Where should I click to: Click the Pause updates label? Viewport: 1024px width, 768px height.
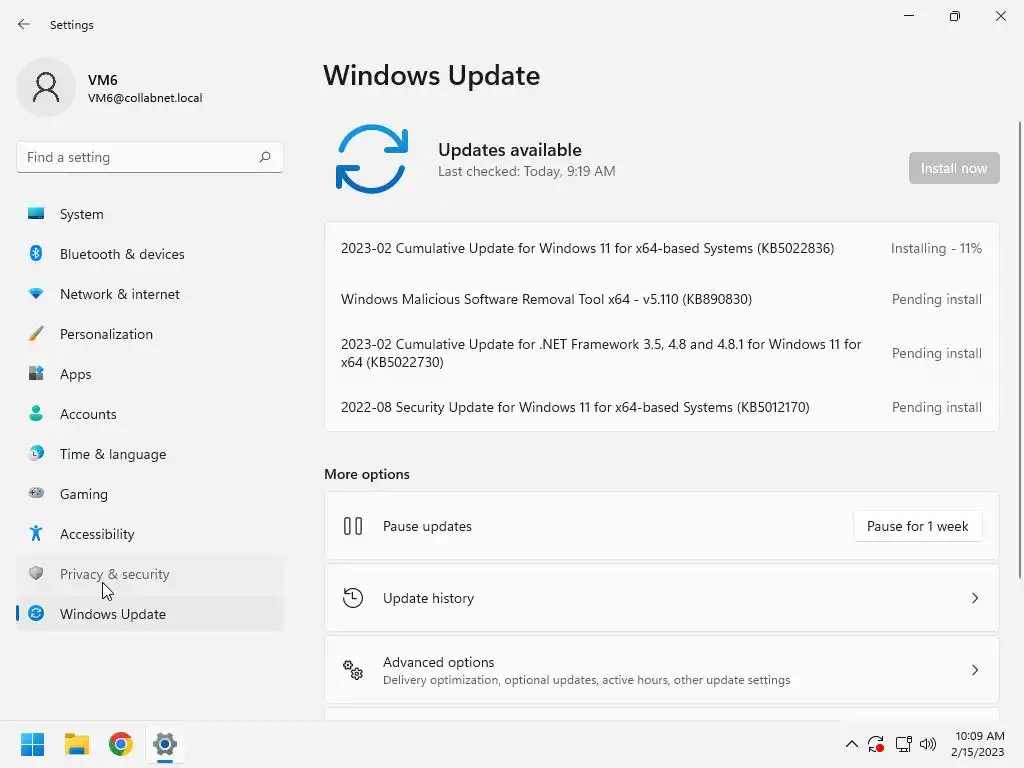pos(427,526)
